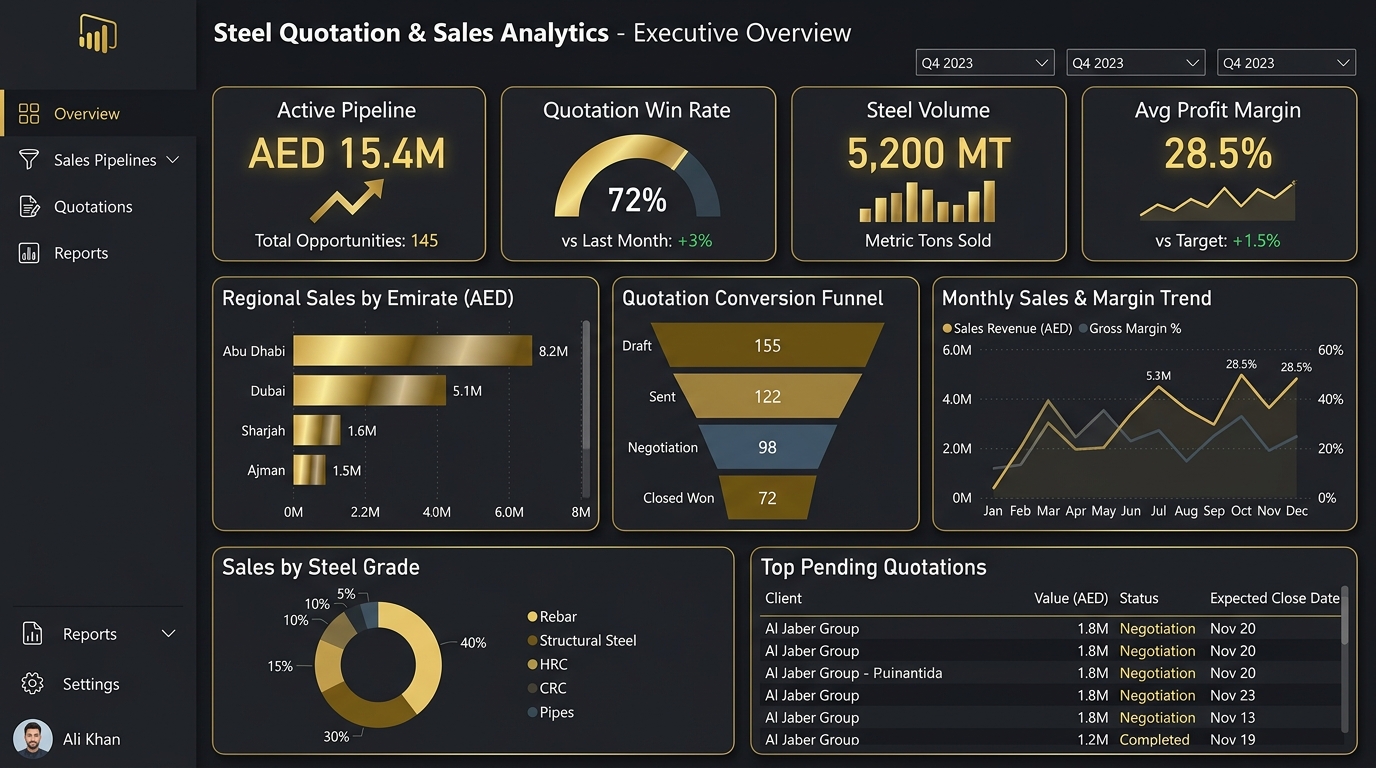Click the bottom Reports file icon
Image resolution: width=1376 pixels, height=768 pixels.
32,634
